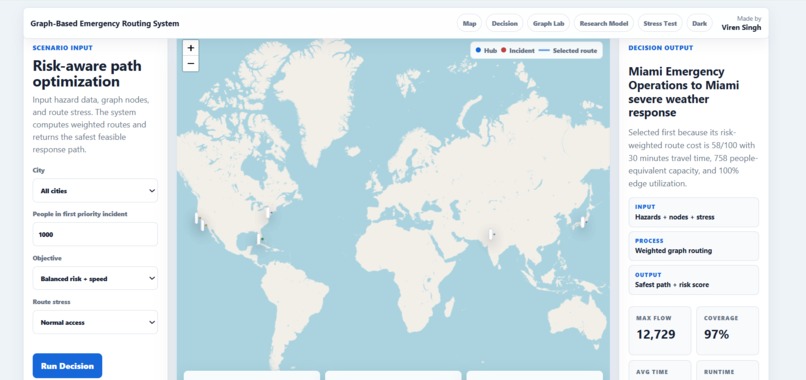This screenshot has height=380, width=806.
Task: Click the INPUT Hazards + nodes + stress card
Action: point(693,212)
